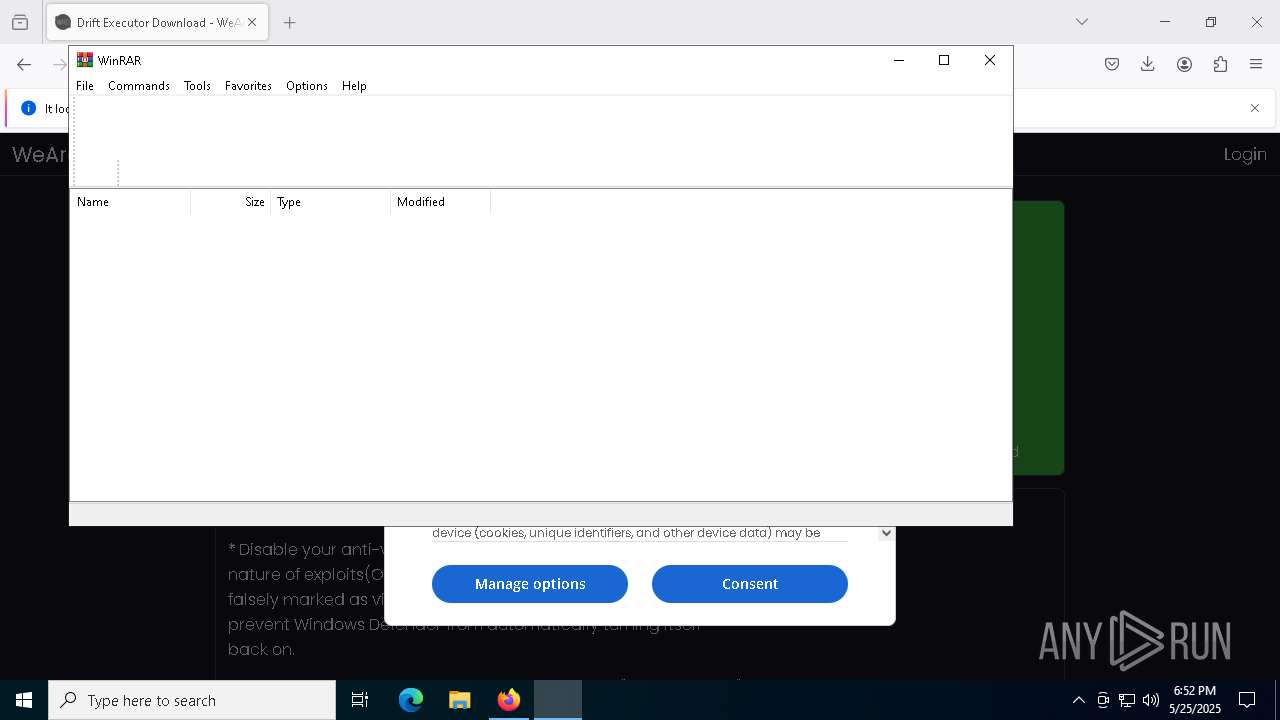Click the taskbar search box
This screenshot has width=1280, height=720.
192,700
